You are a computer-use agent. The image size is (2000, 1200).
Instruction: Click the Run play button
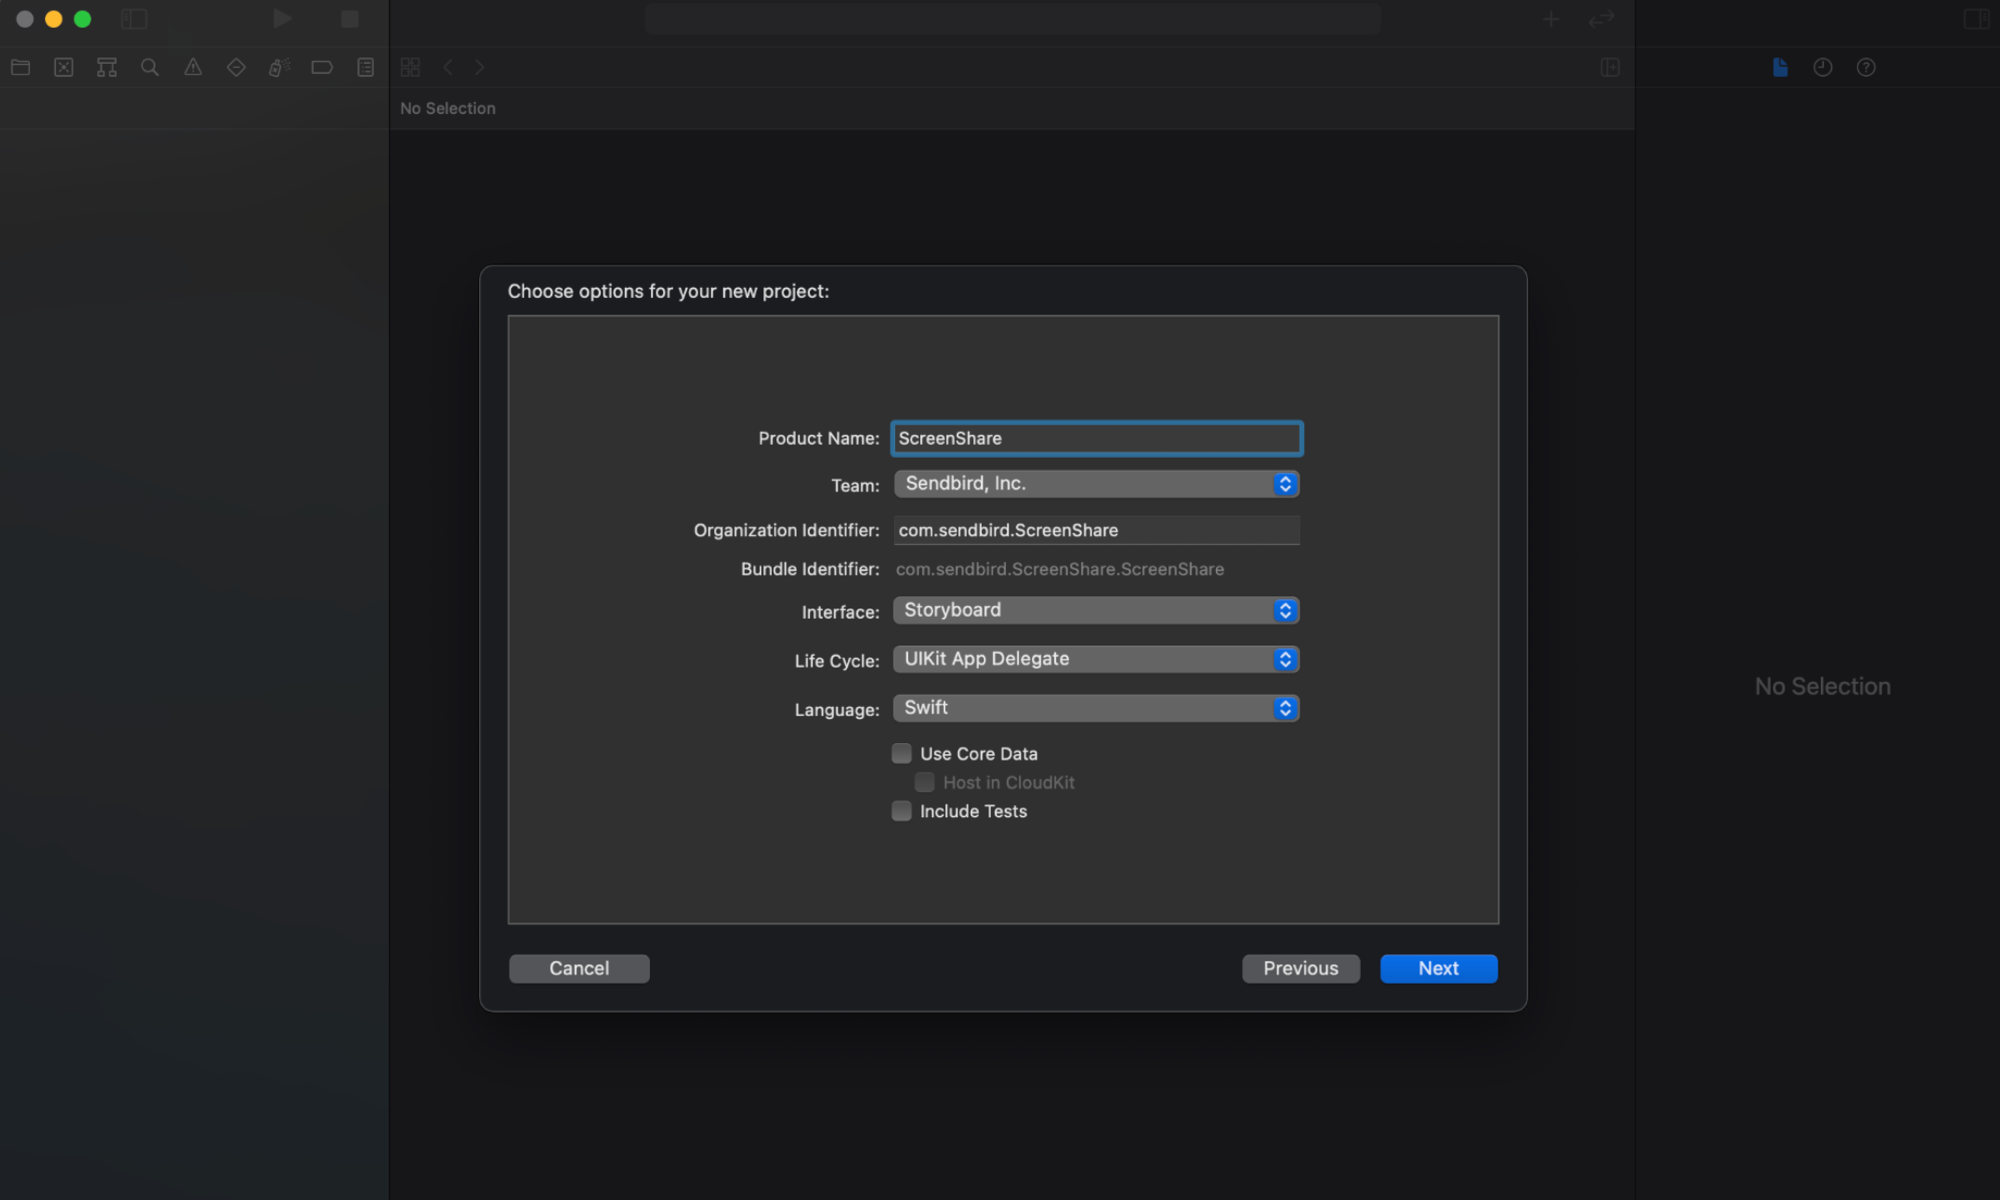282,19
